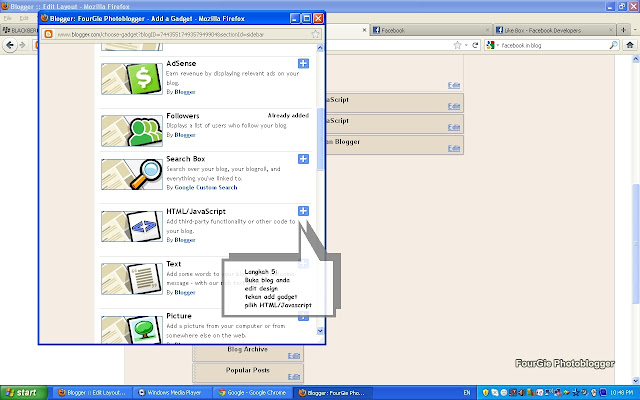
Task: Open the Search Box gadget title
Action: point(186,159)
